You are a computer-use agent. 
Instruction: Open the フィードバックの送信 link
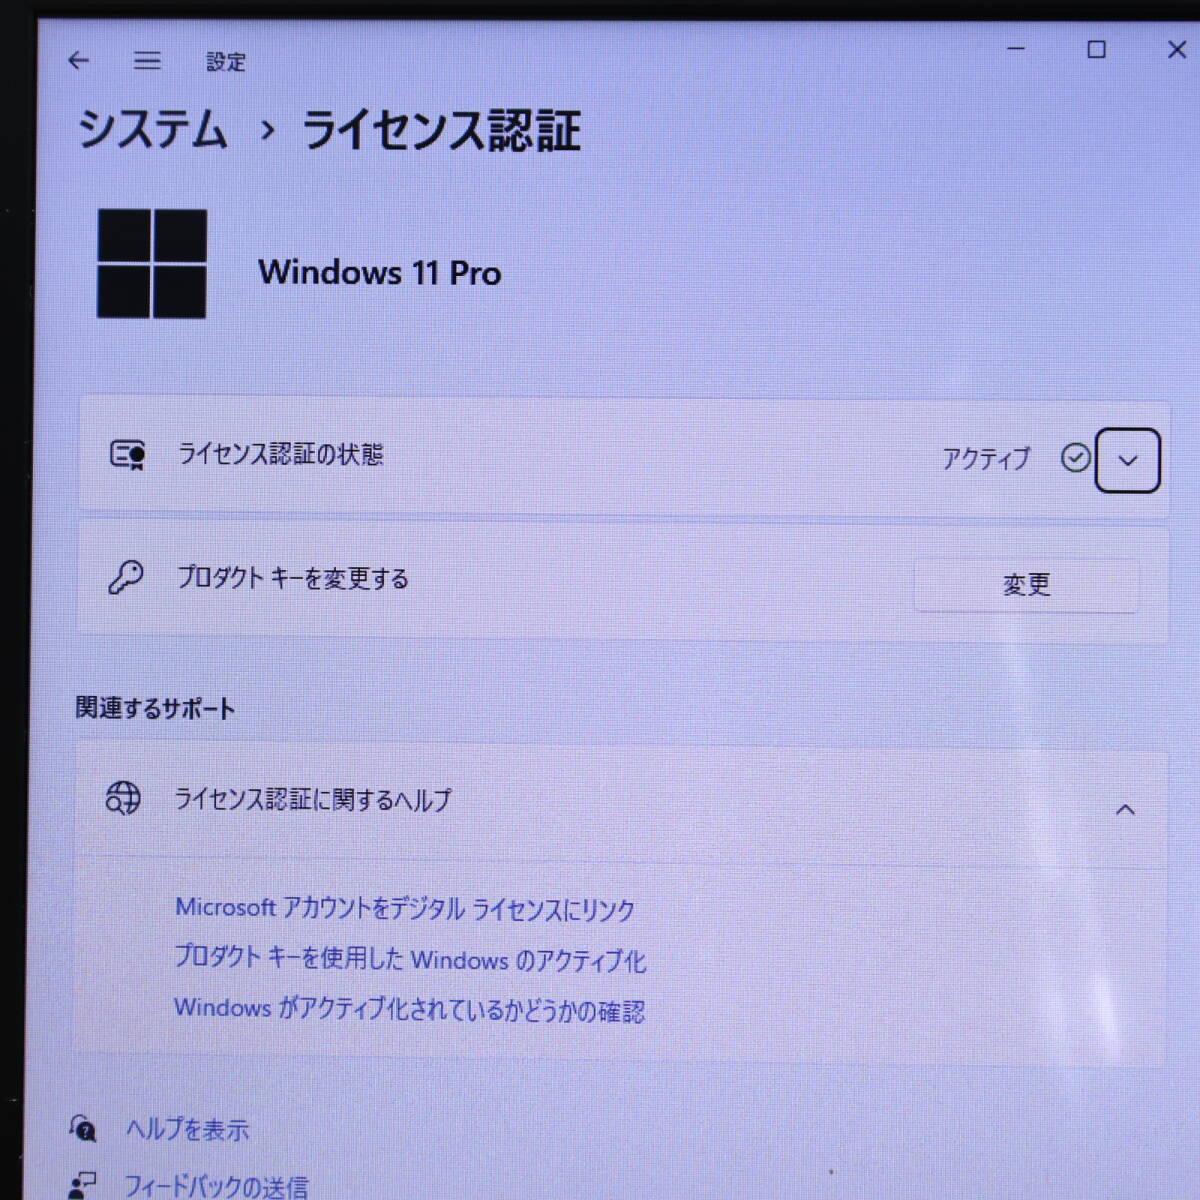[216, 1187]
